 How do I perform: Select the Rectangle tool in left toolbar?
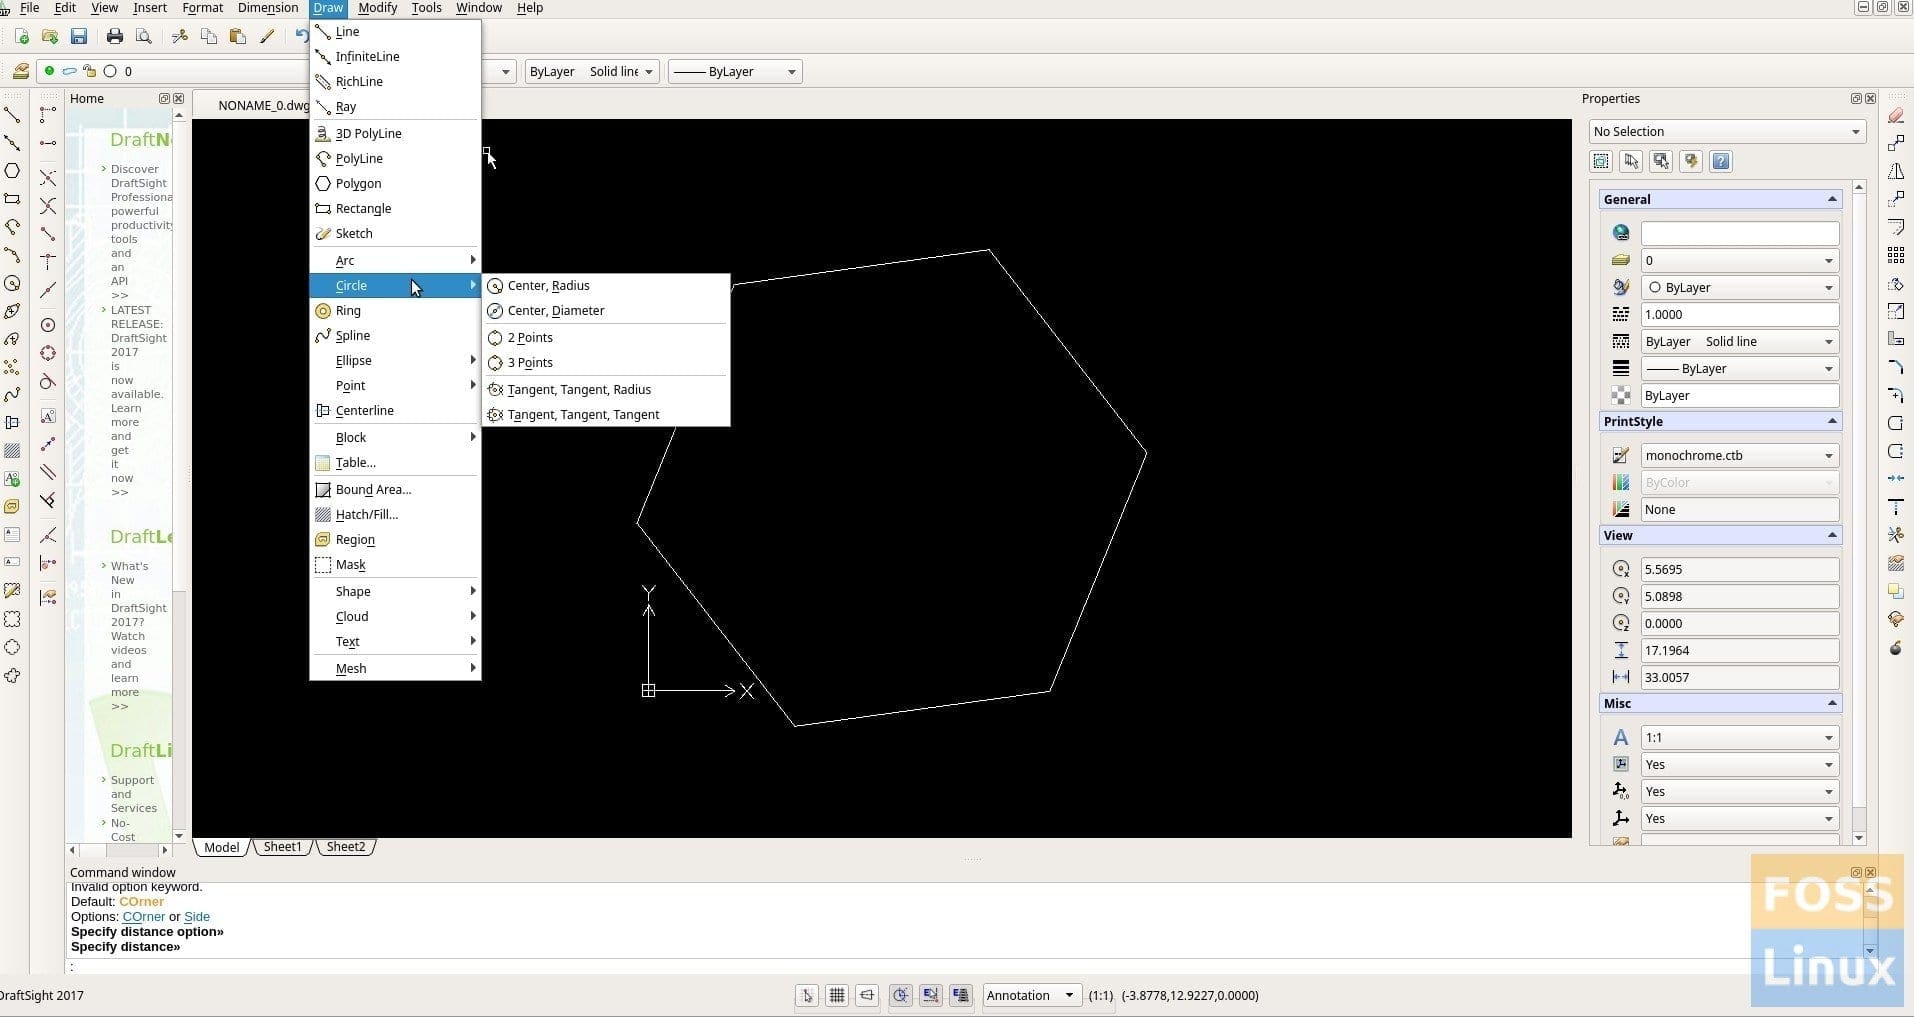(13, 199)
